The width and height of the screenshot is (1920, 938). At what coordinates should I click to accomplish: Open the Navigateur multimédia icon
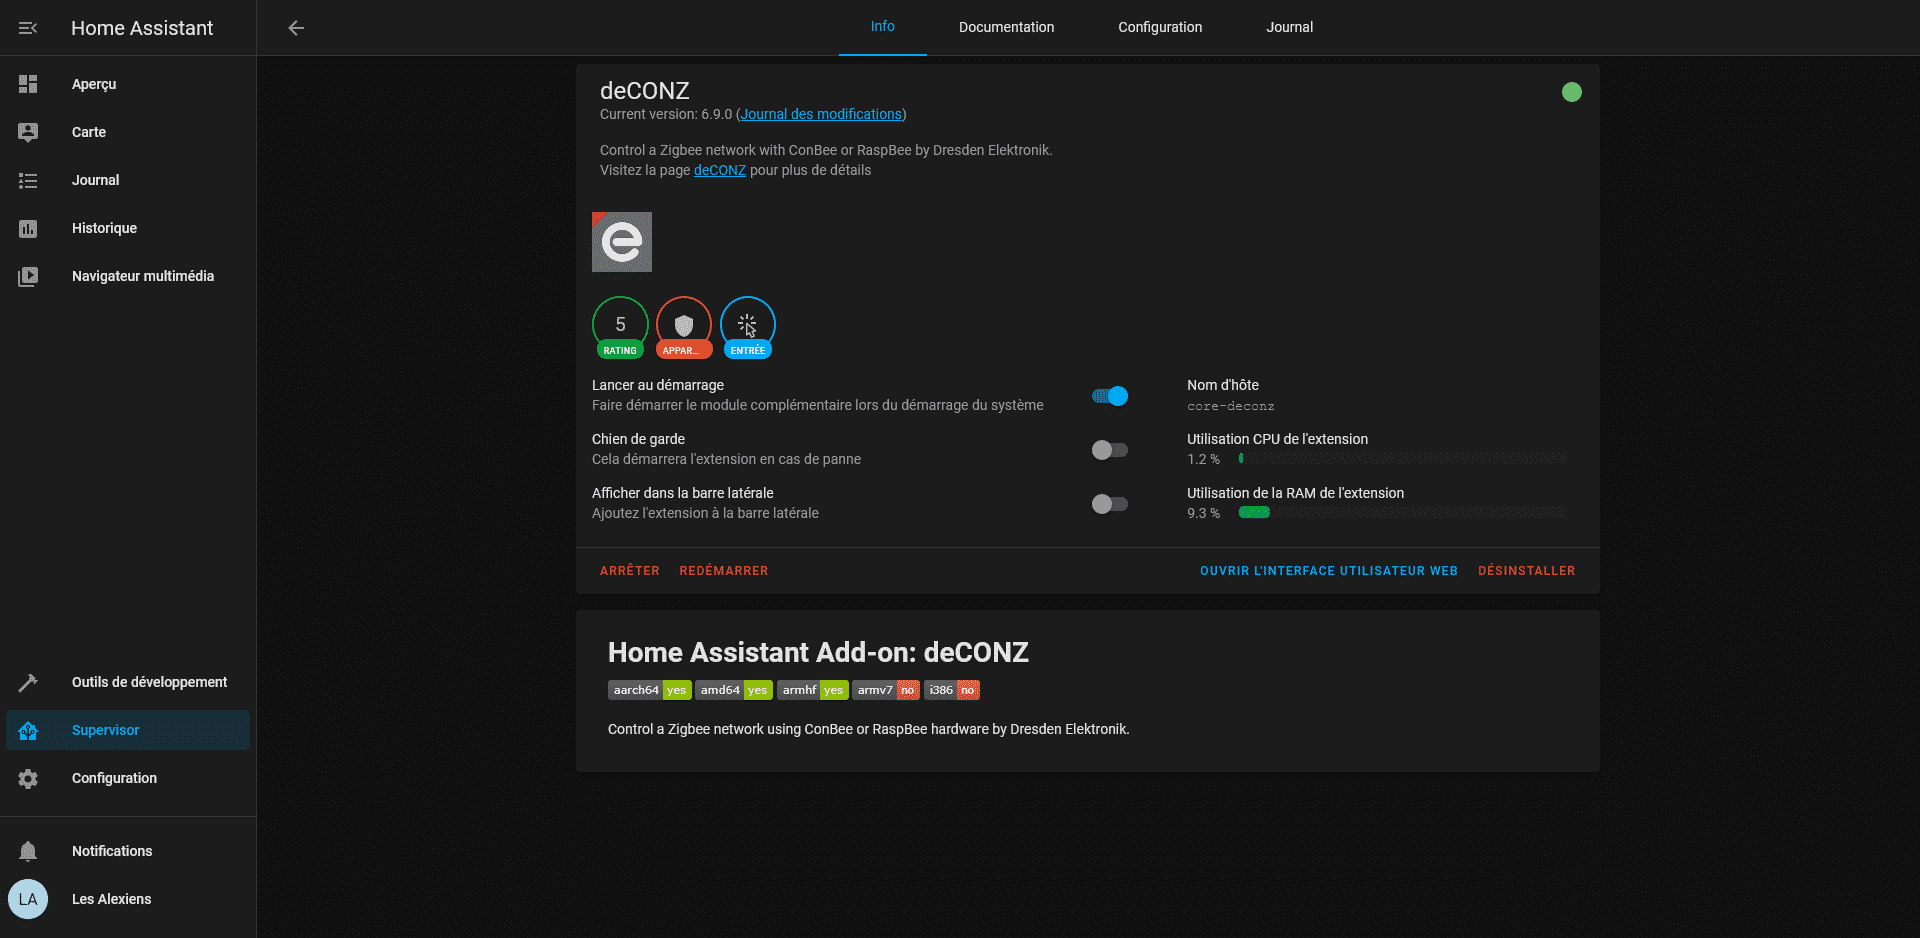tap(28, 276)
